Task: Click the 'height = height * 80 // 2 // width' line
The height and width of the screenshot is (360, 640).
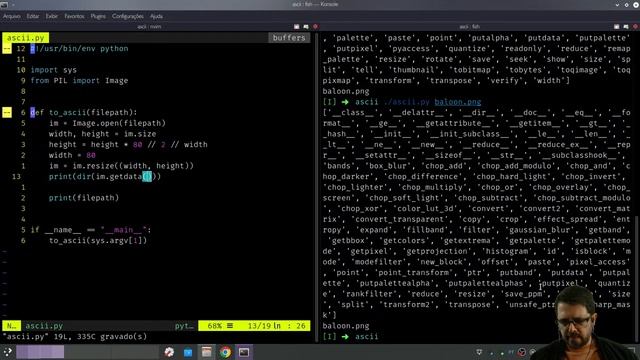Action: tap(128, 144)
